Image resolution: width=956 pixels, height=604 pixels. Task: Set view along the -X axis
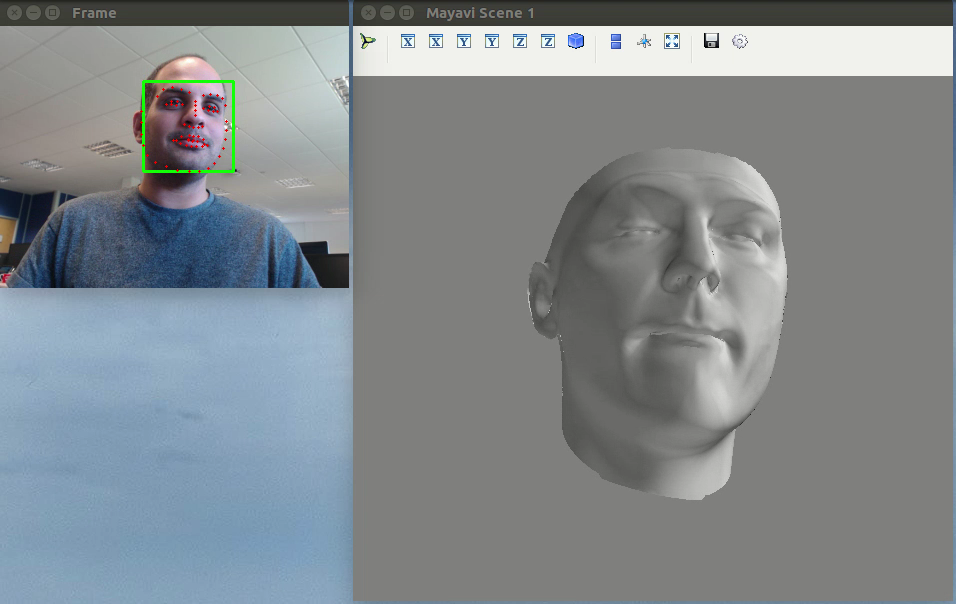click(408, 41)
